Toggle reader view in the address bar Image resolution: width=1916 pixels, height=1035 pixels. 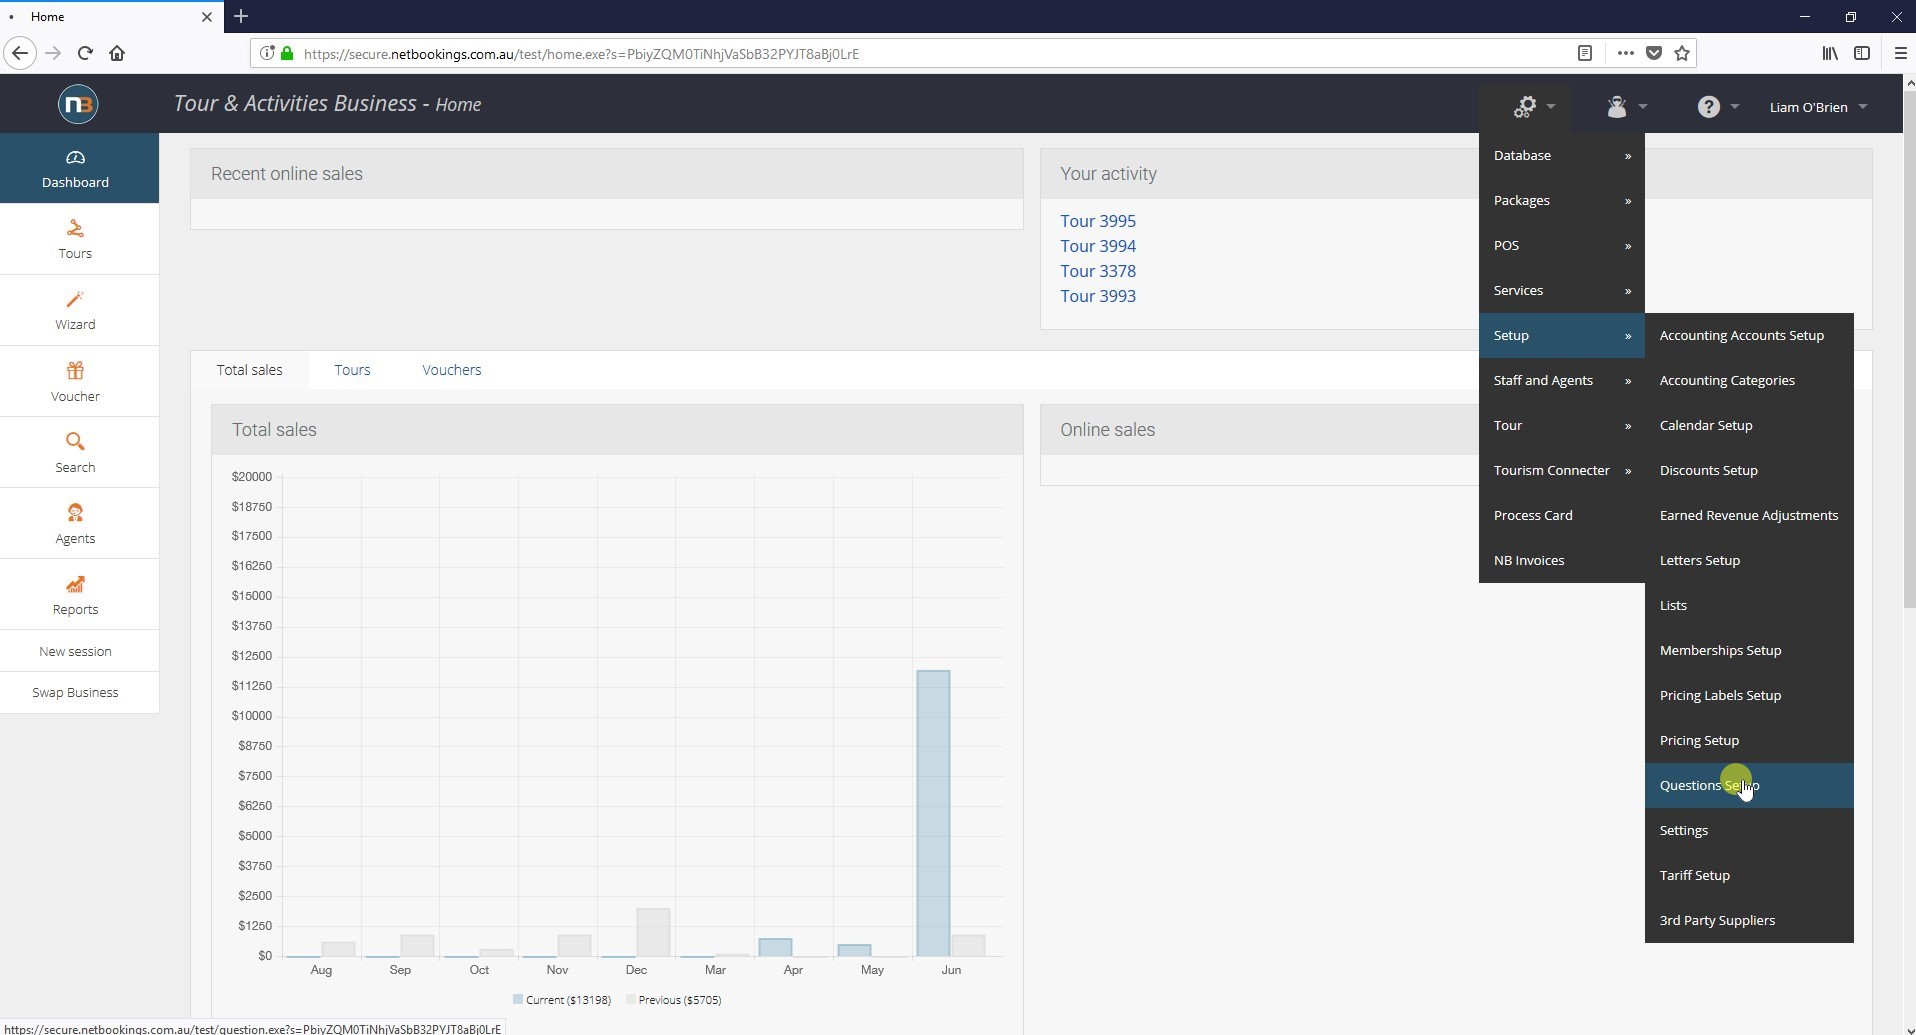(1585, 53)
